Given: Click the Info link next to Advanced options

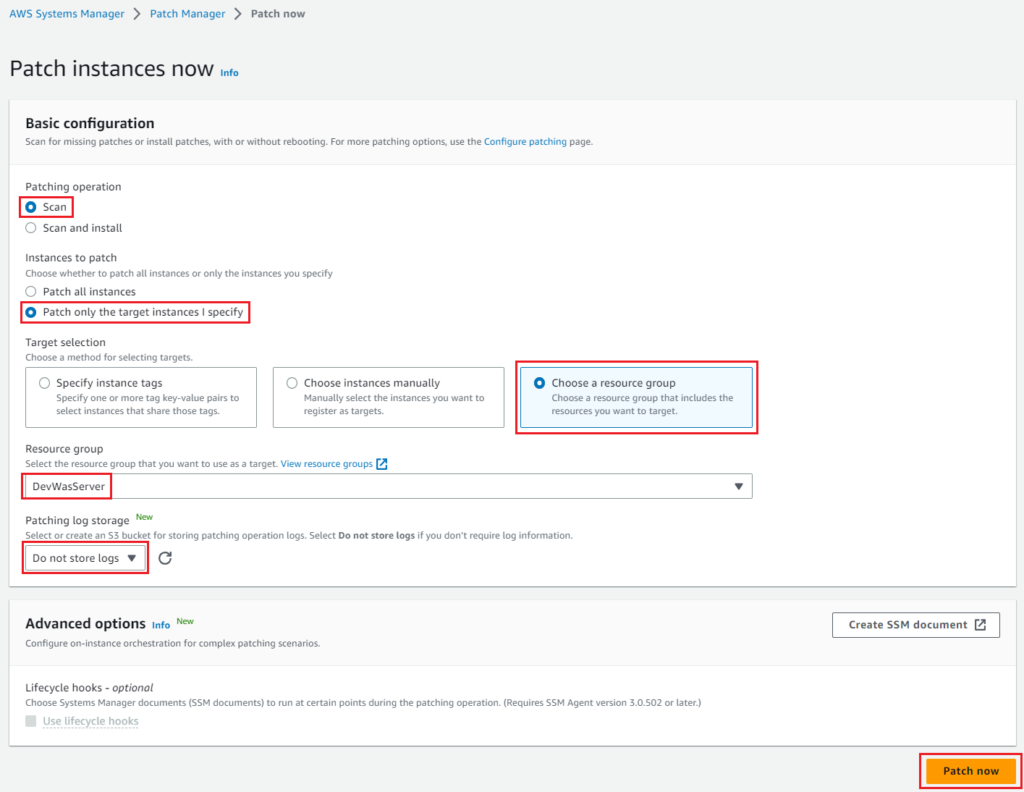Looking at the screenshot, I should [x=161, y=625].
